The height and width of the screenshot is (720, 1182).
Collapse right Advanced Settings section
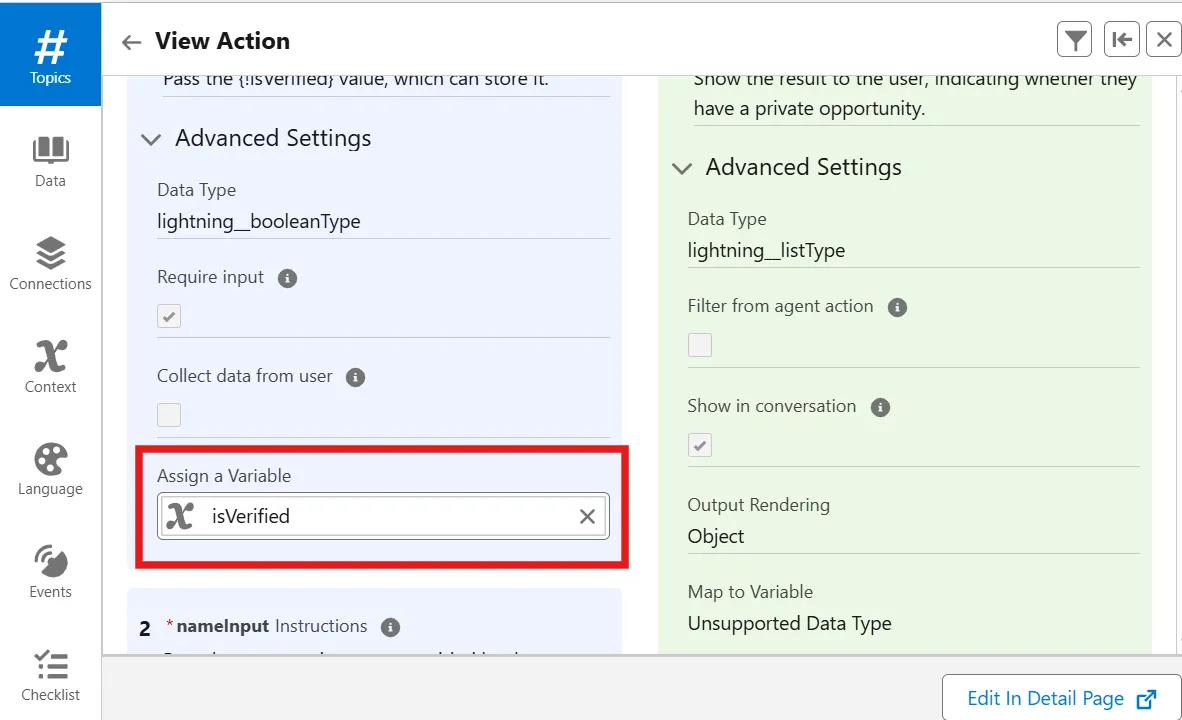point(682,168)
